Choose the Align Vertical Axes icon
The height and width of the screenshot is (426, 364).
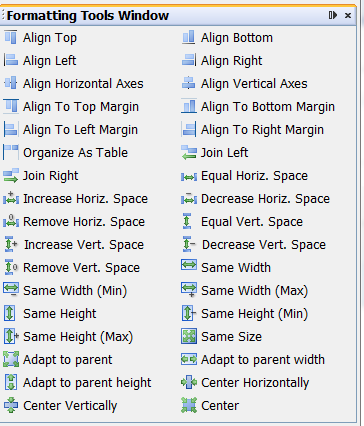[x=189, y=83]
